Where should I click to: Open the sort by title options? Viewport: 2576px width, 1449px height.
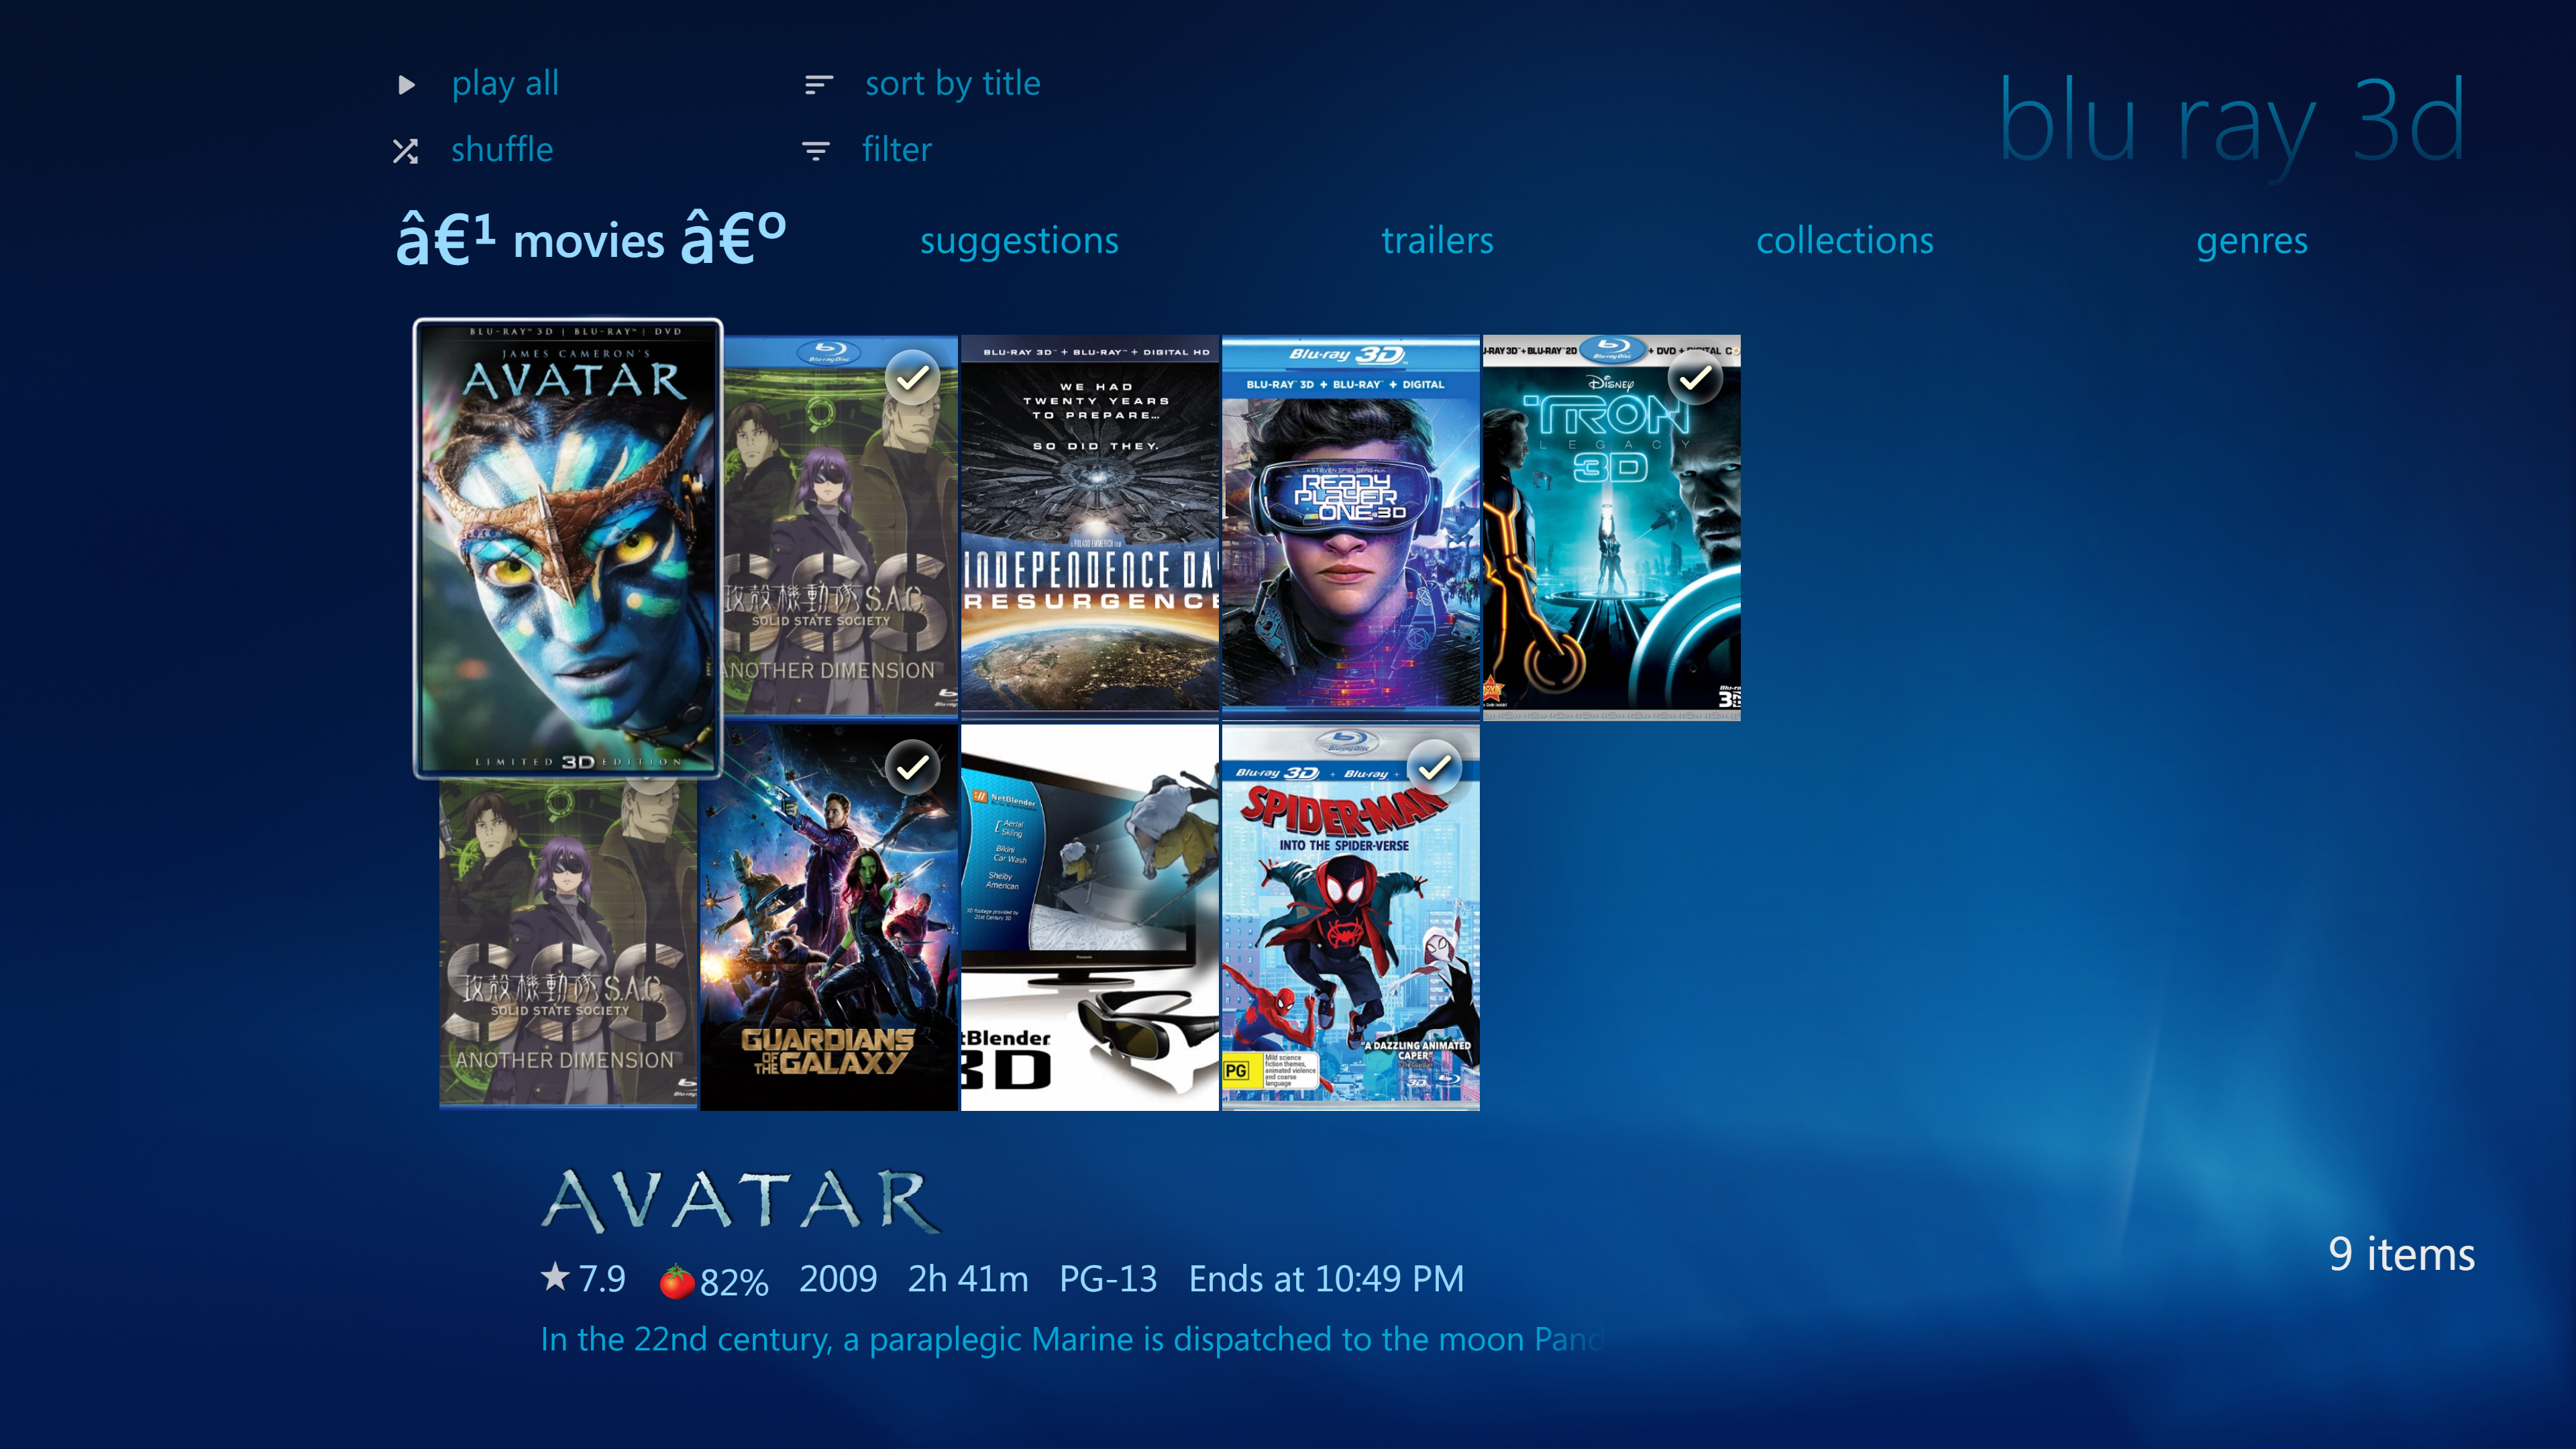(x=952, y=84)
